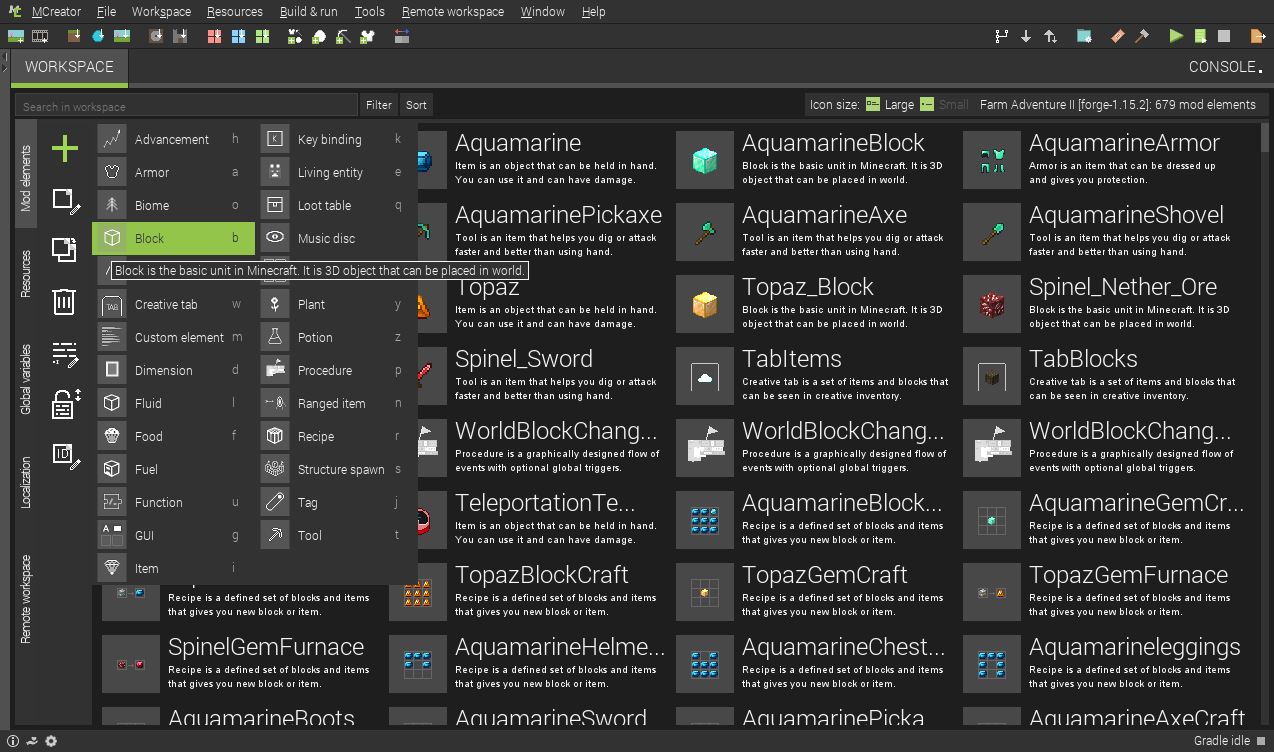Switch to the Localization side tab

[27, 483]
